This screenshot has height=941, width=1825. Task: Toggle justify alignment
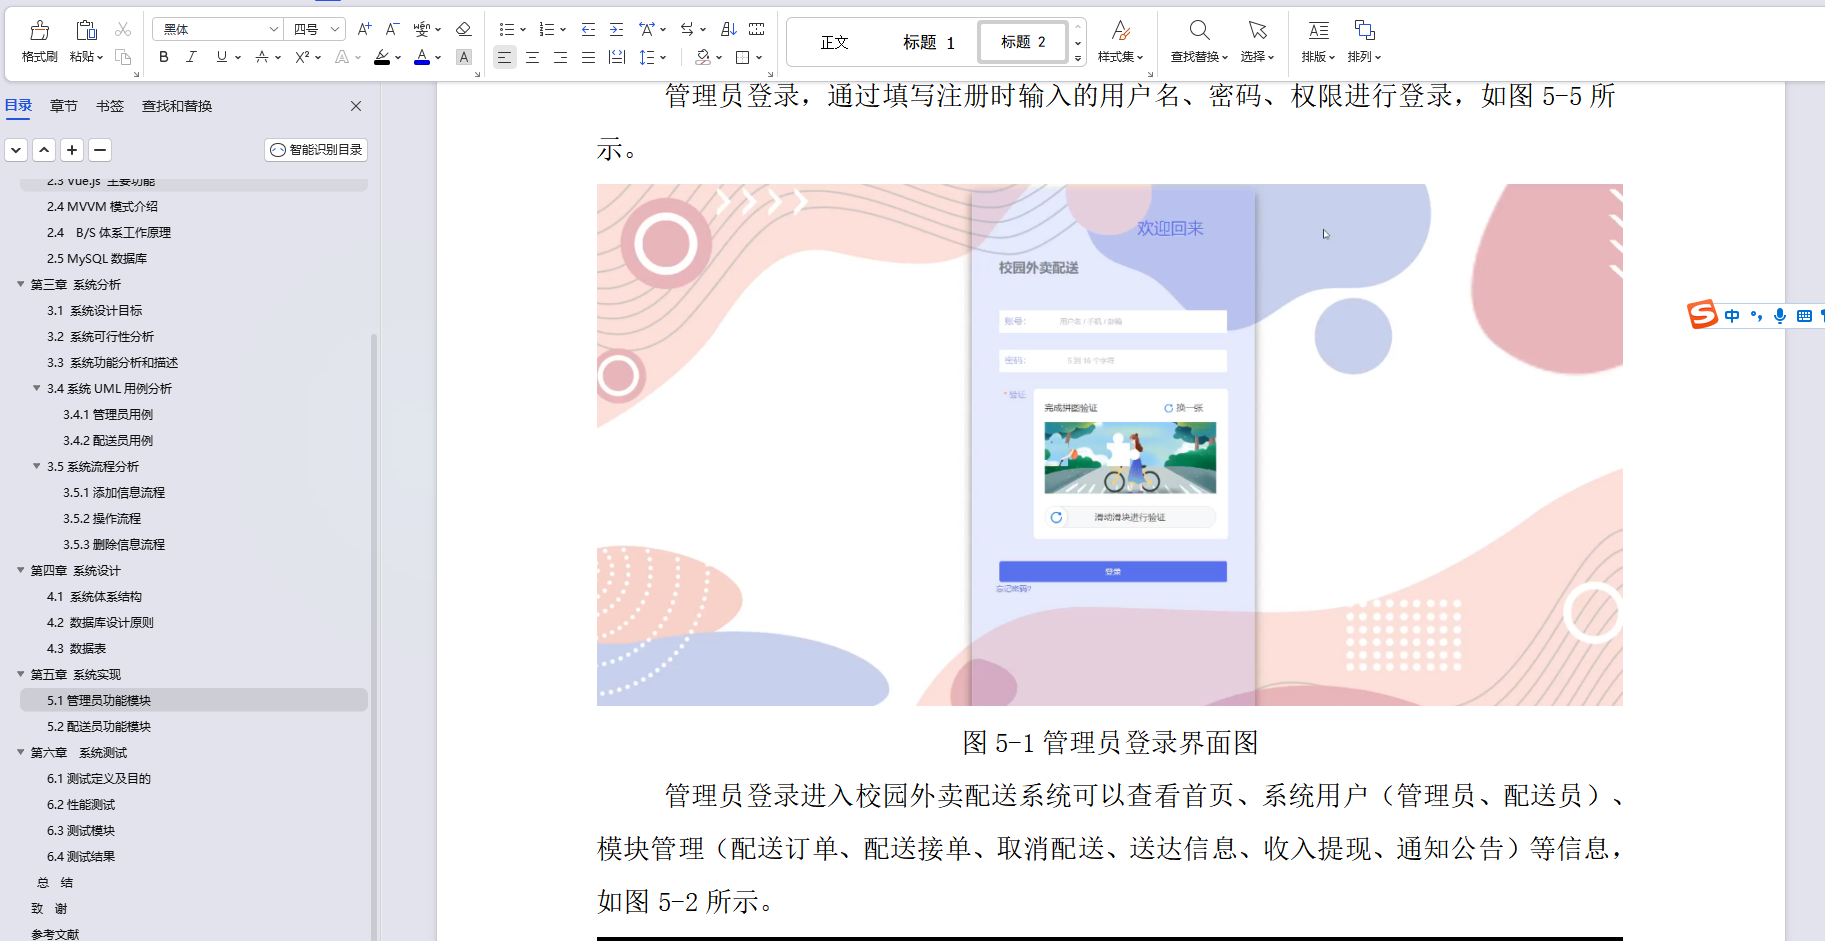click(x=589, y=57)
